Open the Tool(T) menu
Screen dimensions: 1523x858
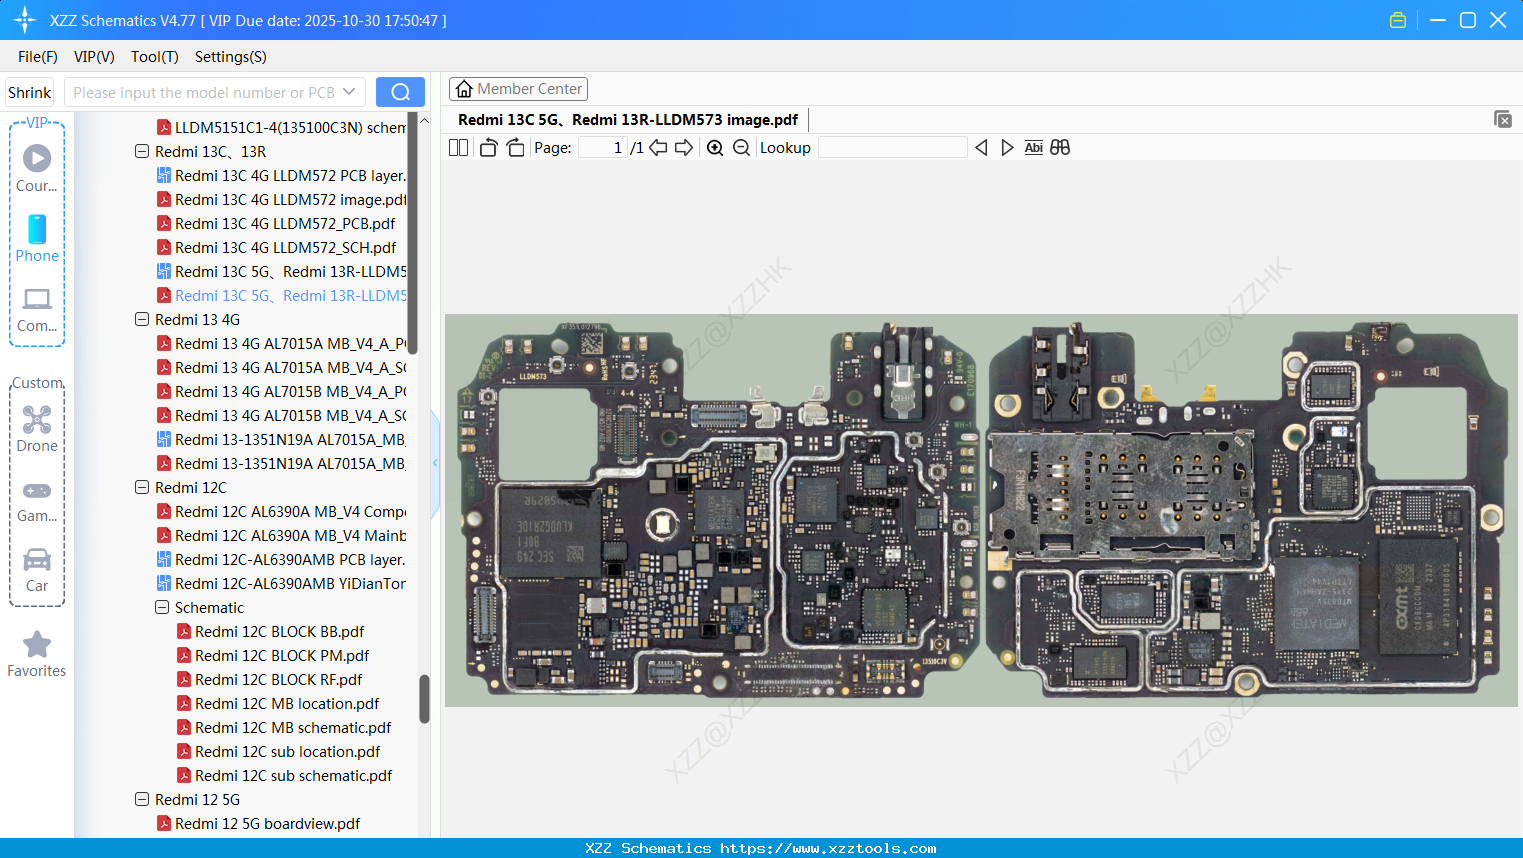(154, 57)
